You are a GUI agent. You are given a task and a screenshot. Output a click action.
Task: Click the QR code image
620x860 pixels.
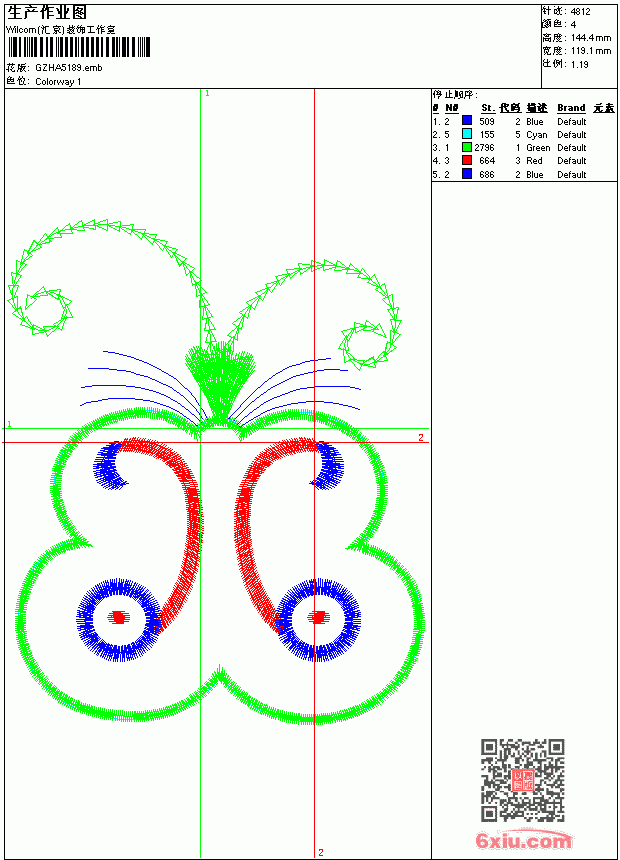pyautogui.click(x=523, y=780)
